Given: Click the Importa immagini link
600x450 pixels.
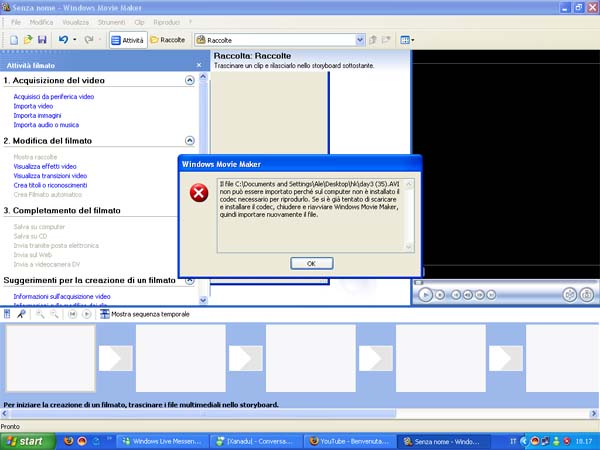Looking at the screenshot, I should click(x=37, y=116).
